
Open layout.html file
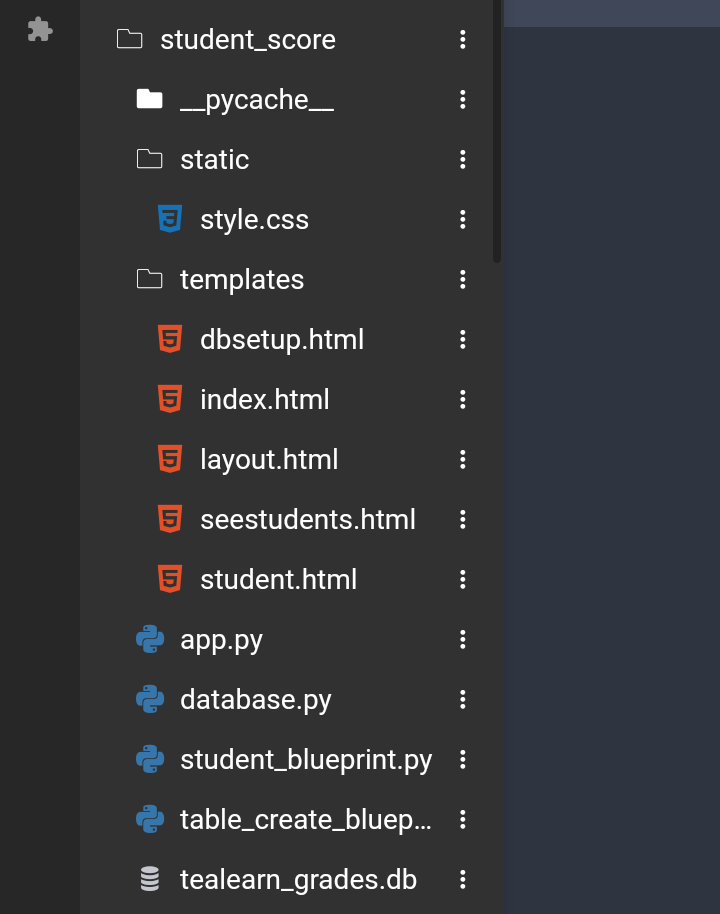269,459
